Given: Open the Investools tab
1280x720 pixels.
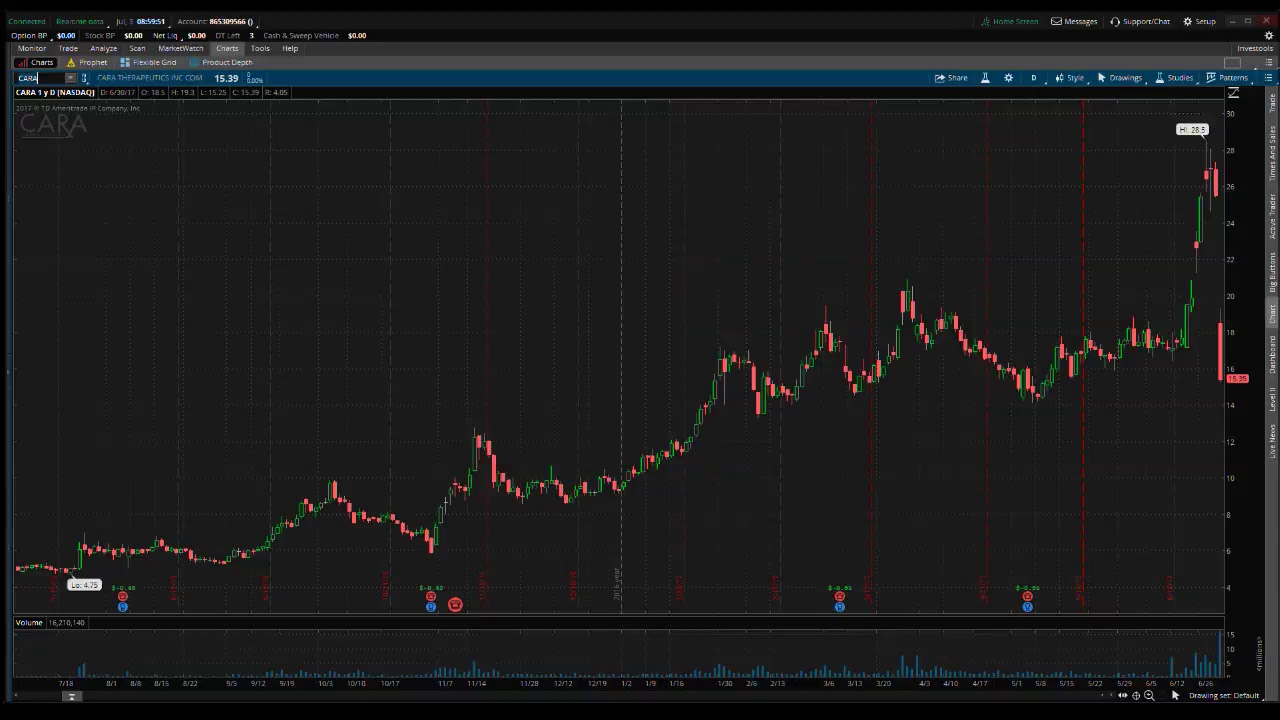Looking at the screenshot, I should 1255,48.
